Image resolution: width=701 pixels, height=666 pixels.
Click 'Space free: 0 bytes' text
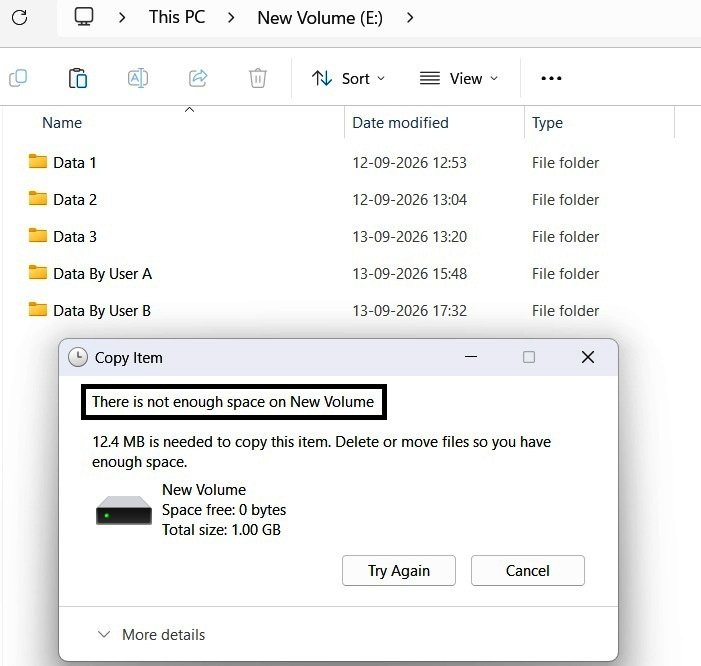pos(224,510)
